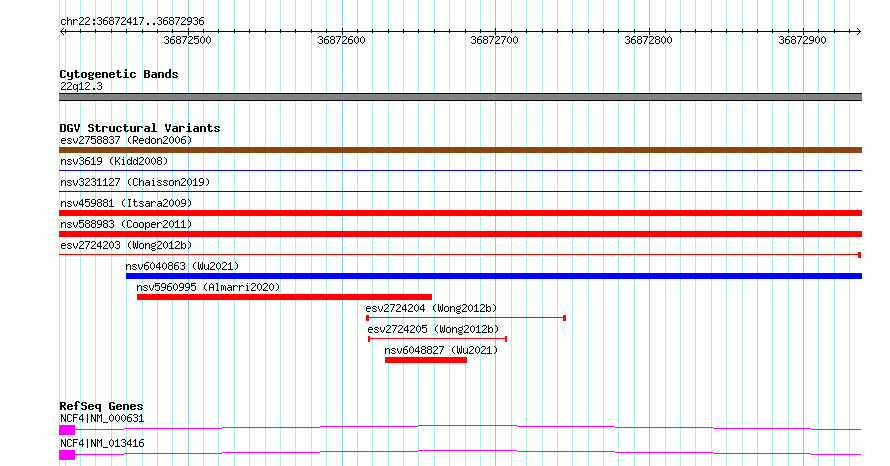Open variant nsv6048827 (Wu2021) label
This screenshot has width=890, height=466.
click(441, 350)
